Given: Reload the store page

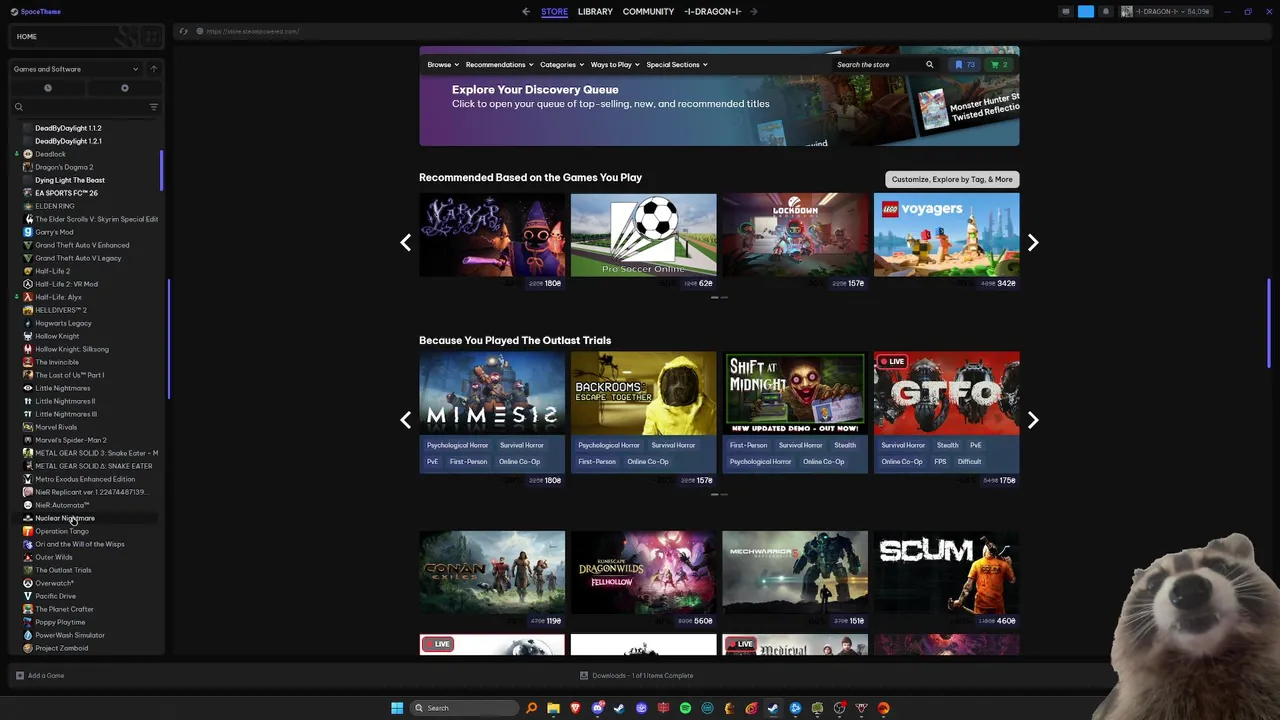Looking at the screenshot, I should [183, 31].
